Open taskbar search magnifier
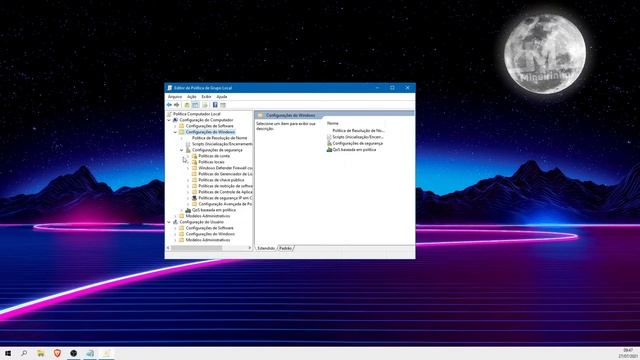 [x=24, y=353]
